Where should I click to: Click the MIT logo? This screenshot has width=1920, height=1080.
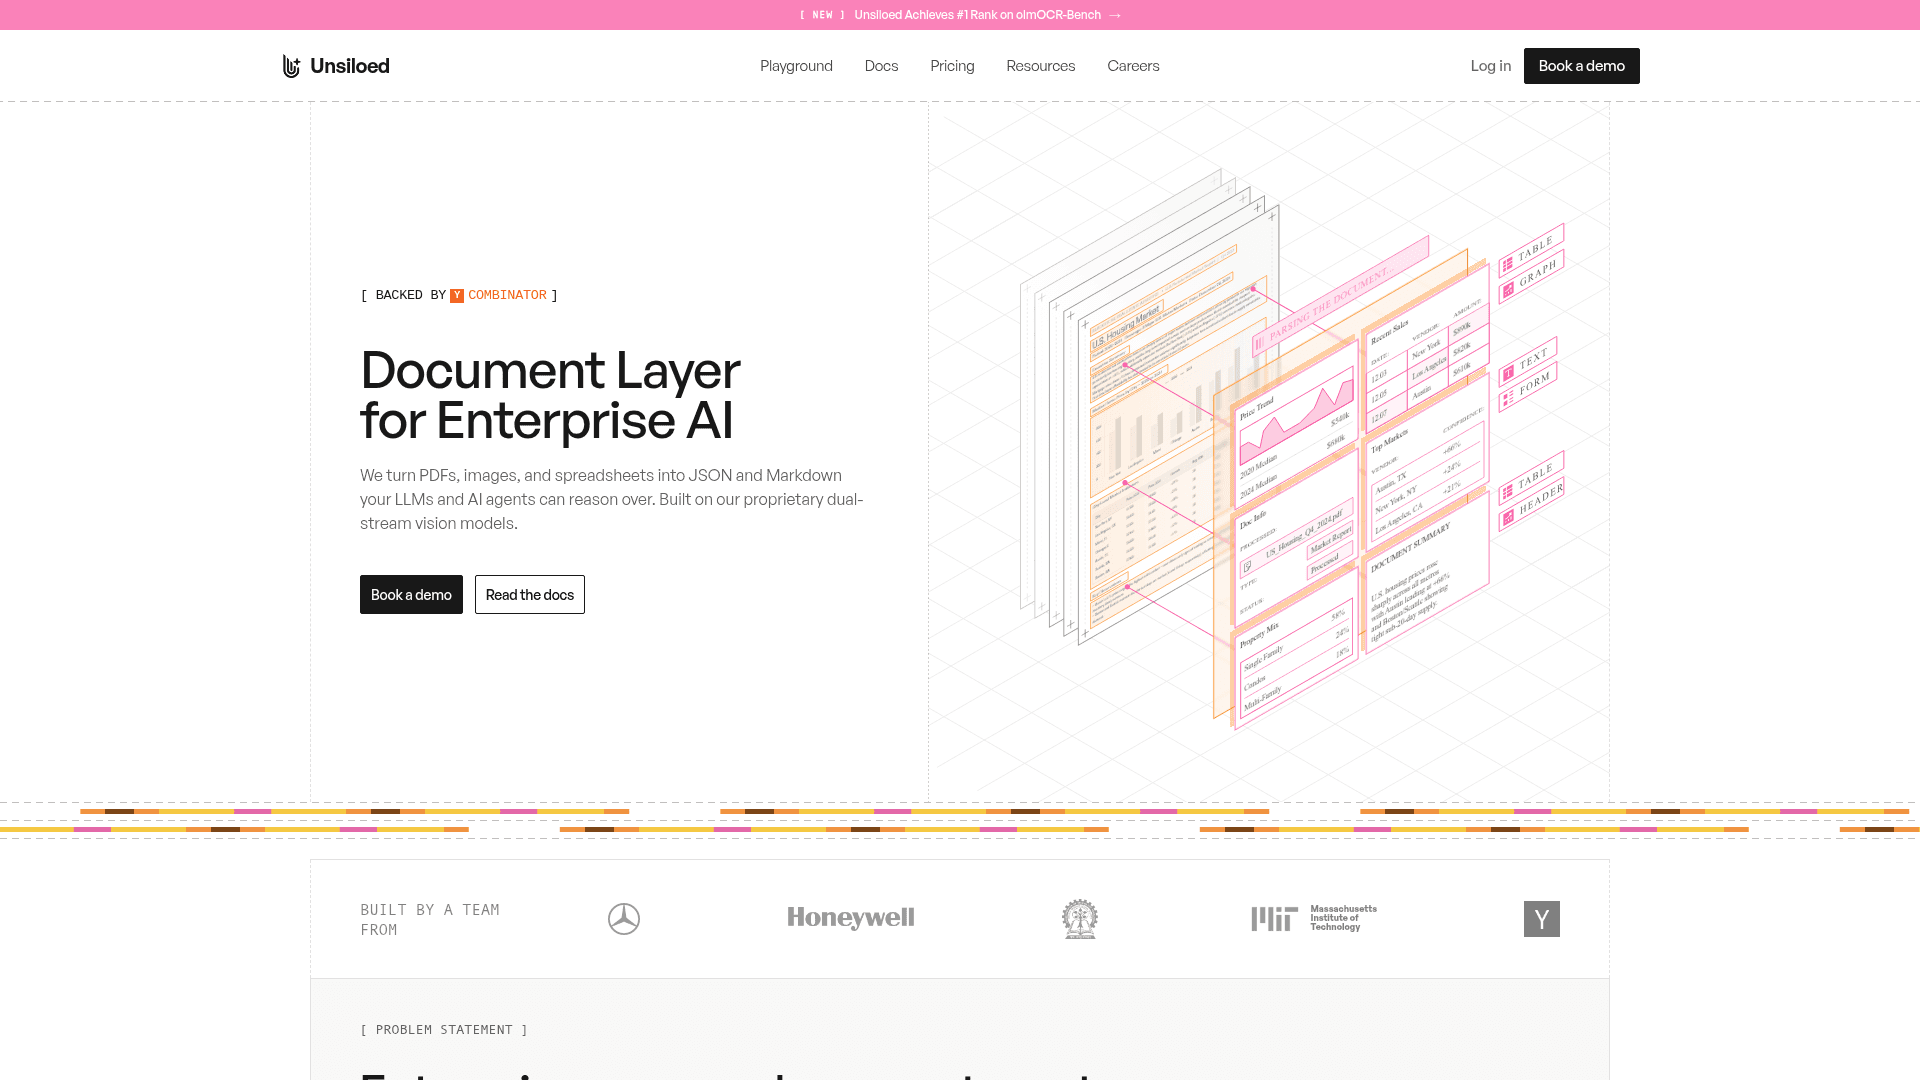click(1314, 918)
